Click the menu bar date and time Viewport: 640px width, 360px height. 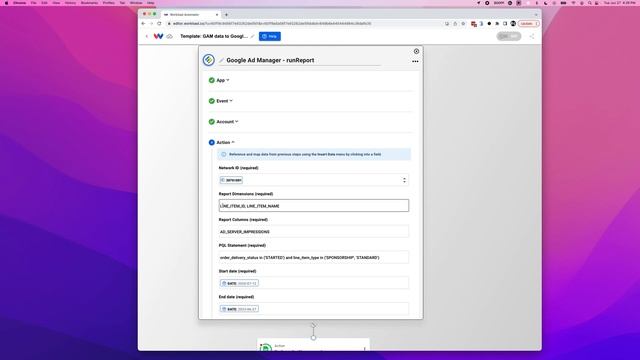619,3
